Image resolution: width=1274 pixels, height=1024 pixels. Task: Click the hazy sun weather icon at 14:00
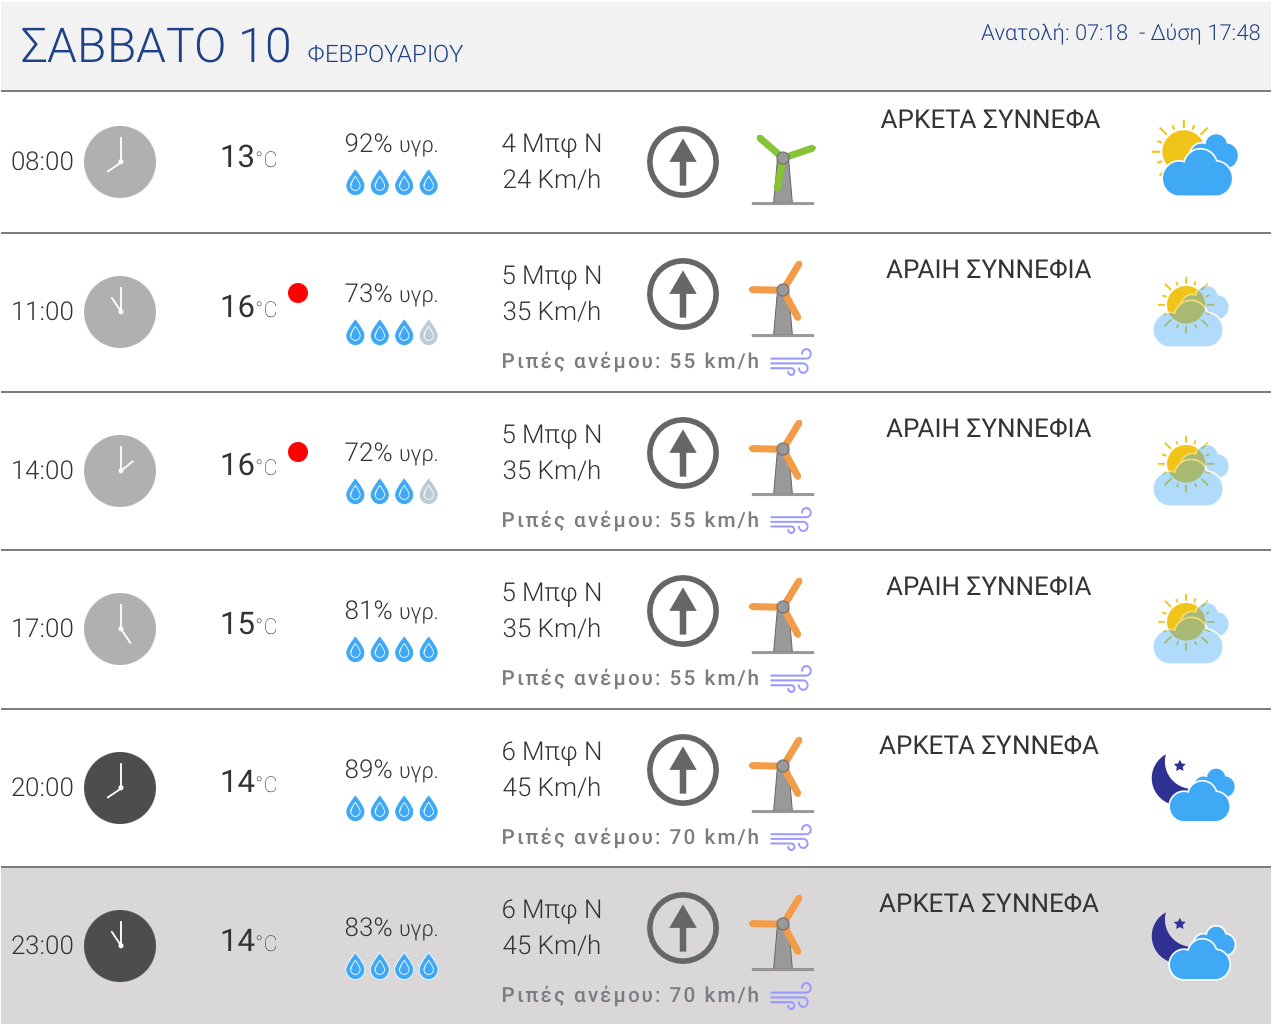pyautogui.click(x=1190, y=471)
